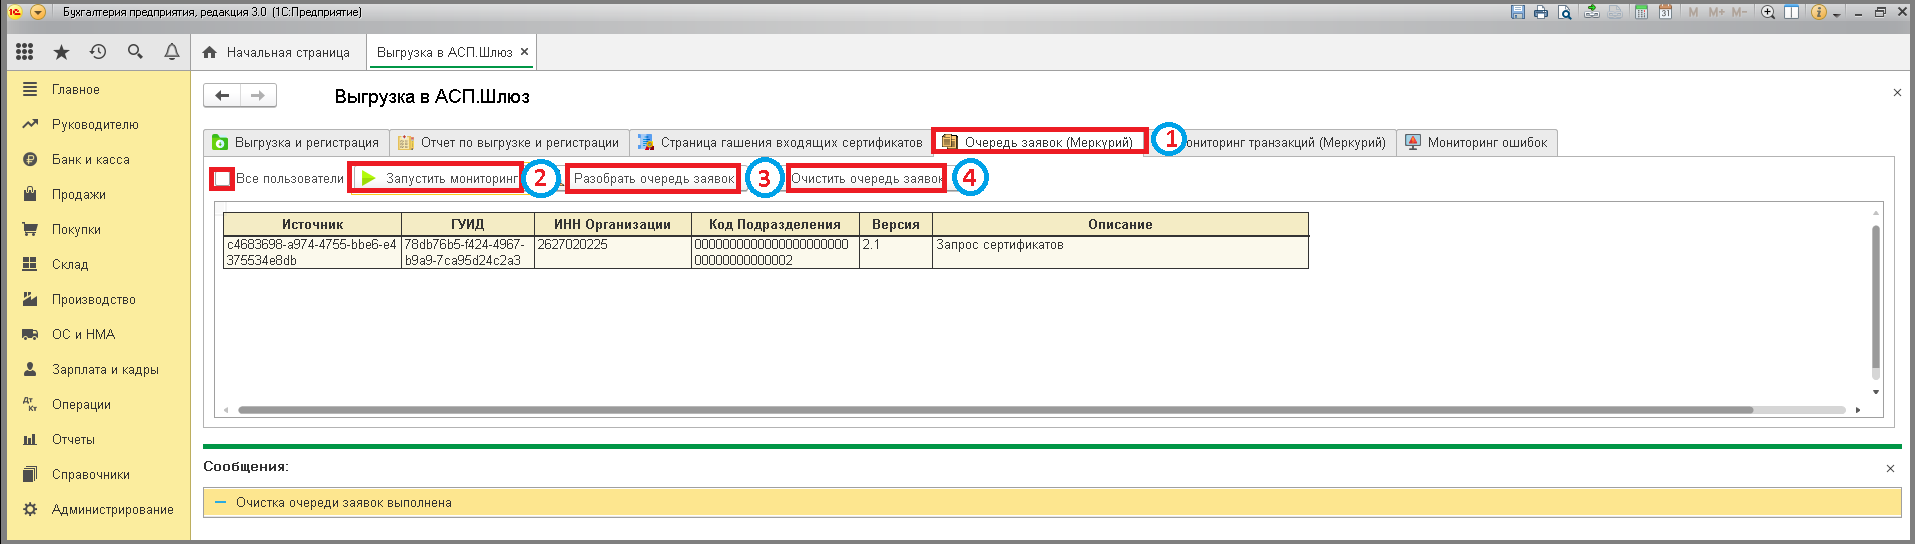The image size is (1915, 544).
Task: Click the zoom magnifier plus icon
Action: coord(1768,12)
